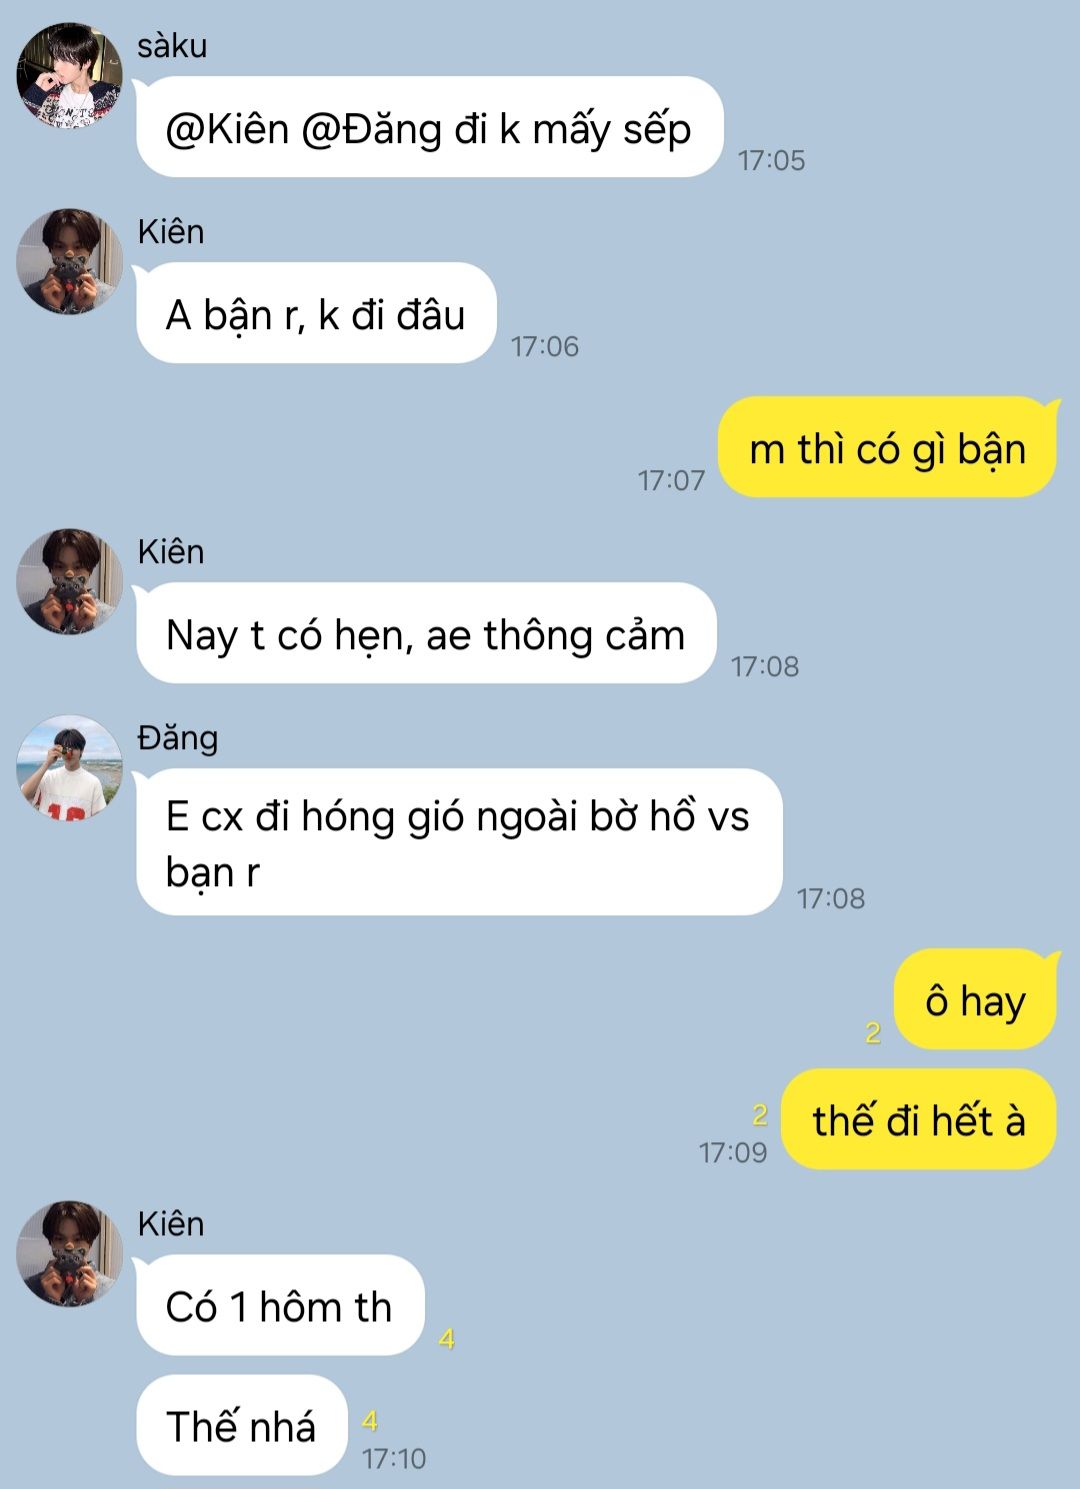This screenshot has width=1080, height=1489.
Task: Select the 'Thế nhá' message bubble
Action: [x=241, y=1425]
